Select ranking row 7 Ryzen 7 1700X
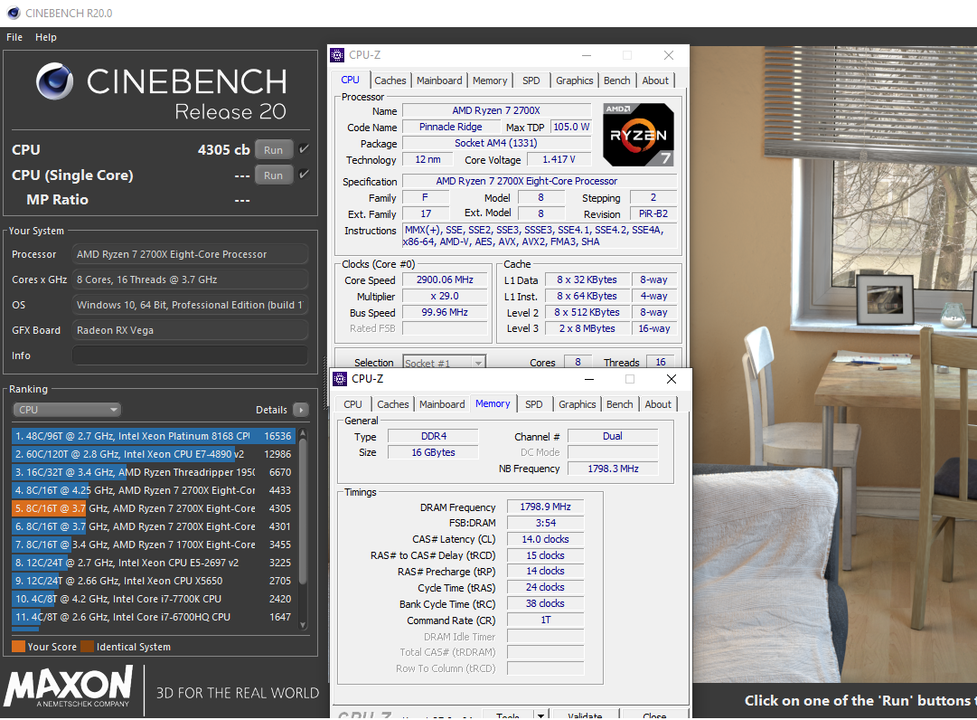This screenshot has height=720, width=977. click(153, 544)
